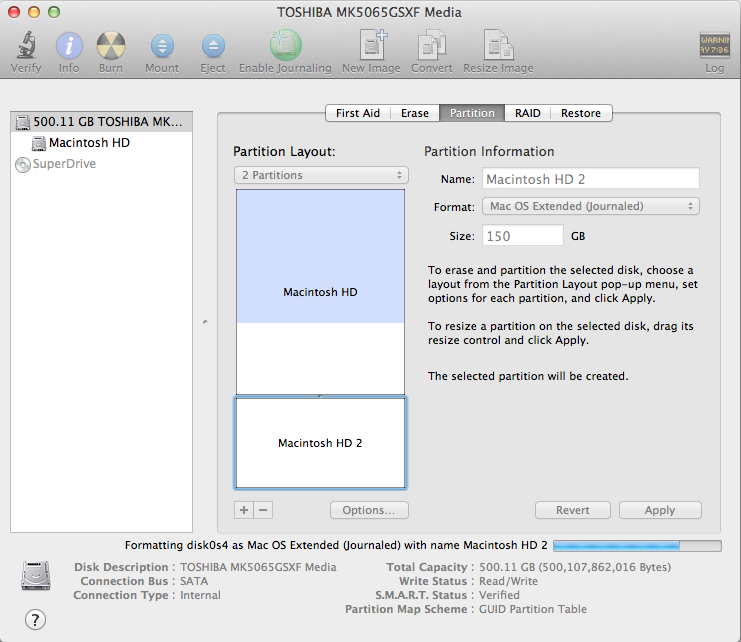Click the GUID Partition Table text
The width and height of the screenshot is (741, 642).
(x=533, y=609)
